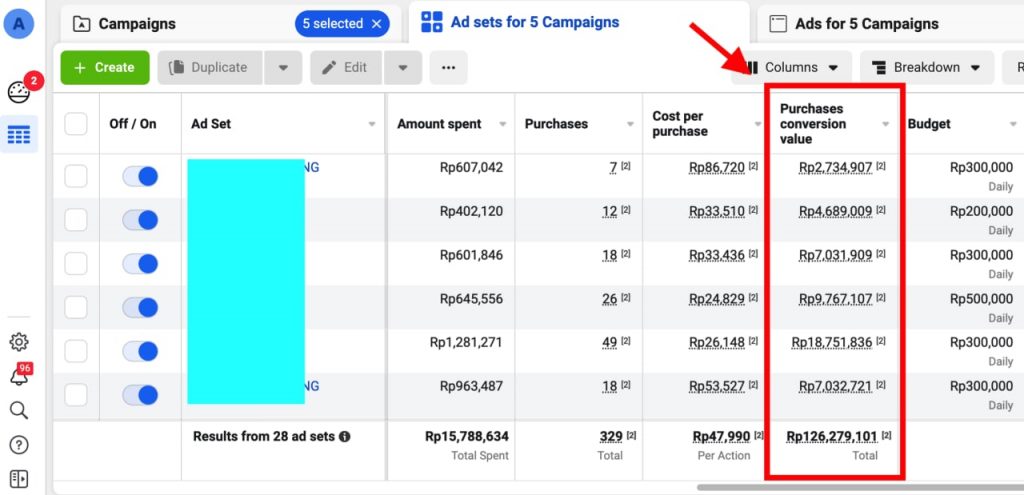1024x495 pixels.
Task: Open the Columns dropdown
Action: click(x=791, y=67)
